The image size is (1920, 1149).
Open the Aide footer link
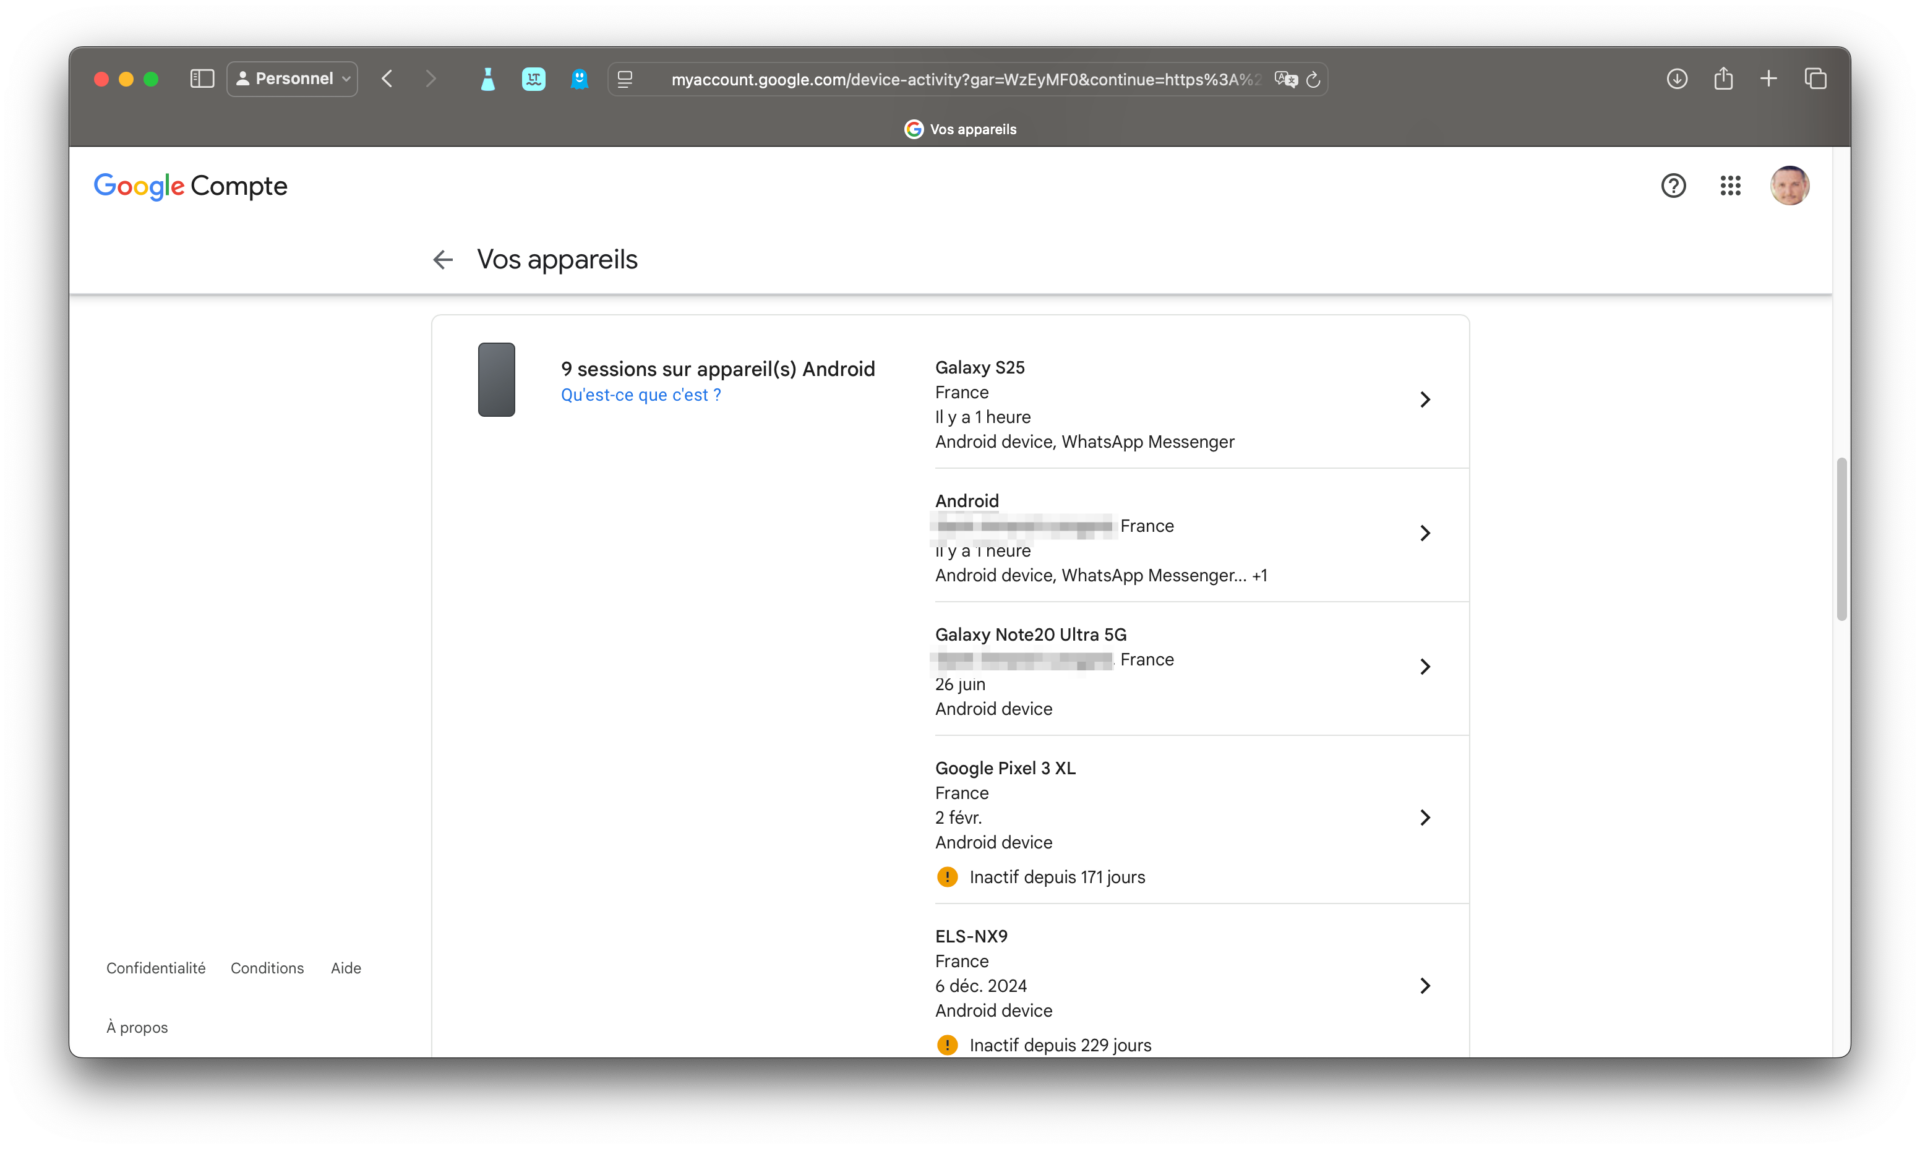(x=346, y=968)
